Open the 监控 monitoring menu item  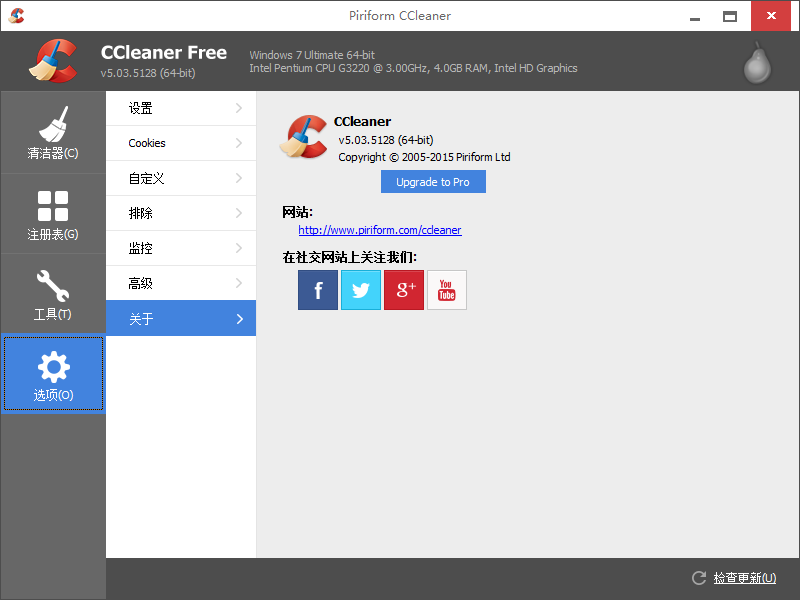click(181, 248)
